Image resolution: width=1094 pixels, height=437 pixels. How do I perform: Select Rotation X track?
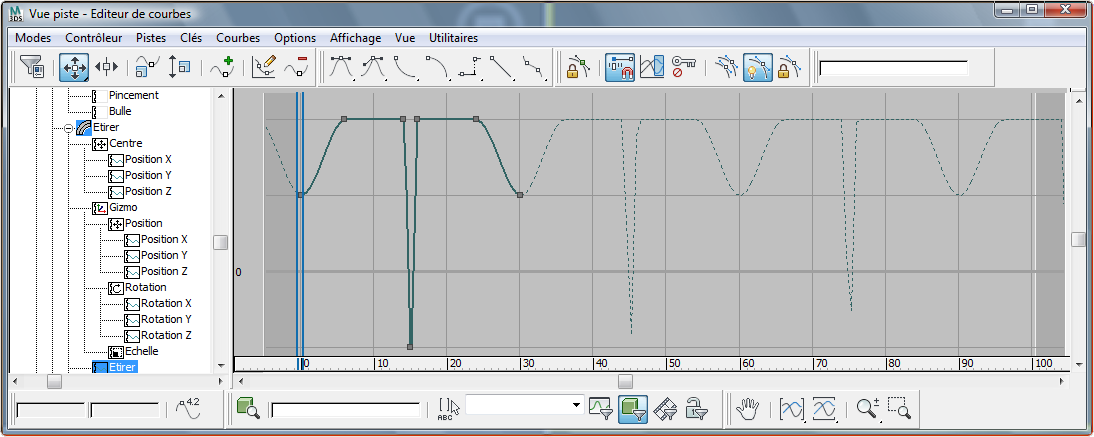pyautogui.click(x=167, y=304)
